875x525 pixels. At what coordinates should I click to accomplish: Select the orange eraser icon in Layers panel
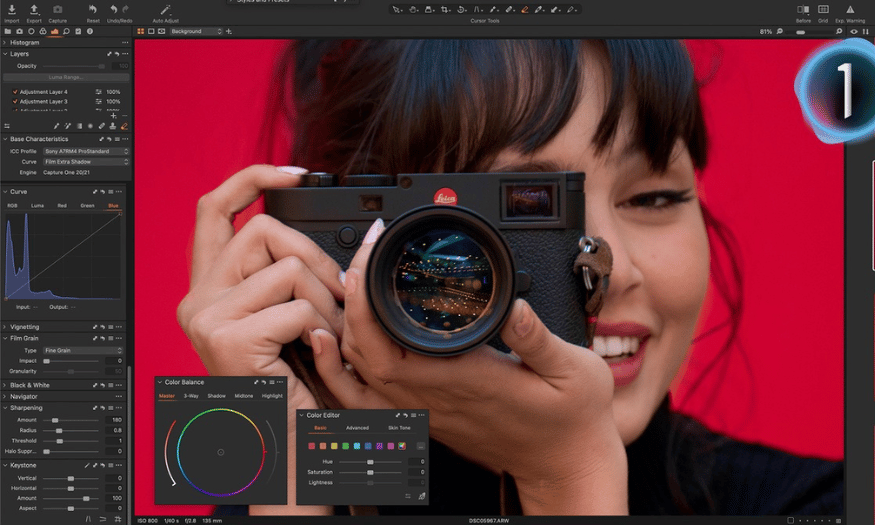(x=124, y=126)
